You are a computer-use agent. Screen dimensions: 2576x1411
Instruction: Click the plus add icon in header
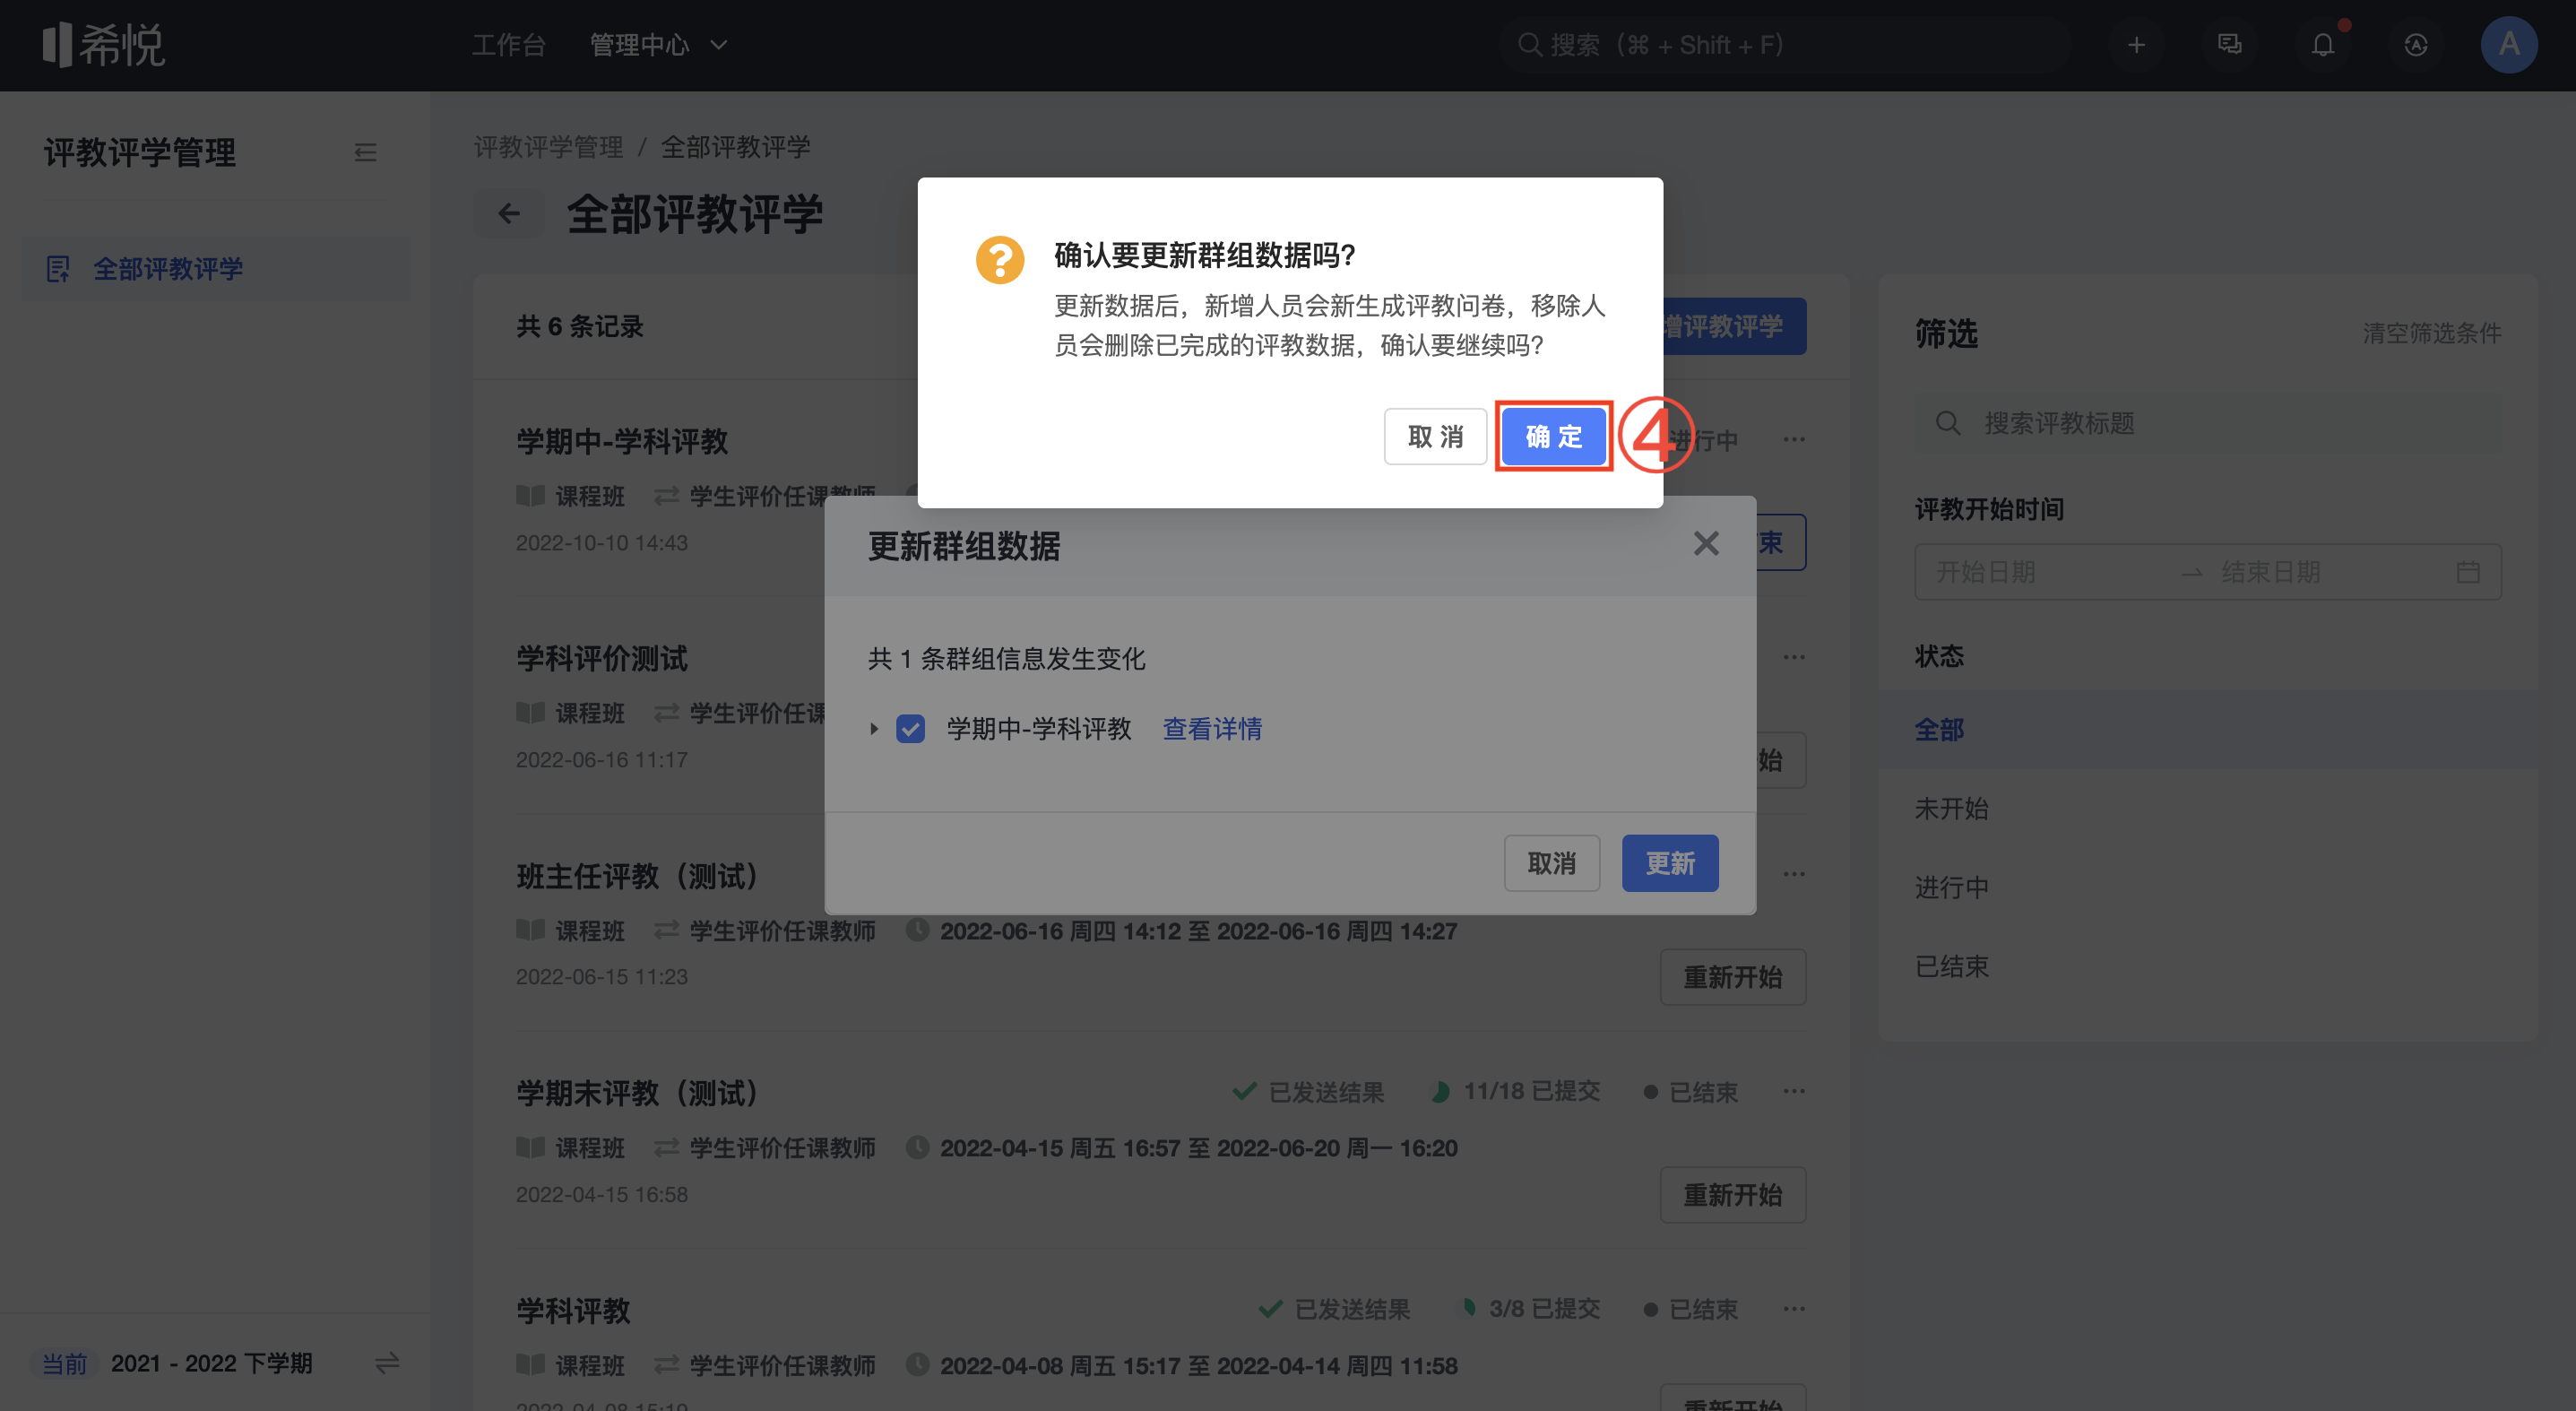point(2136,45)
